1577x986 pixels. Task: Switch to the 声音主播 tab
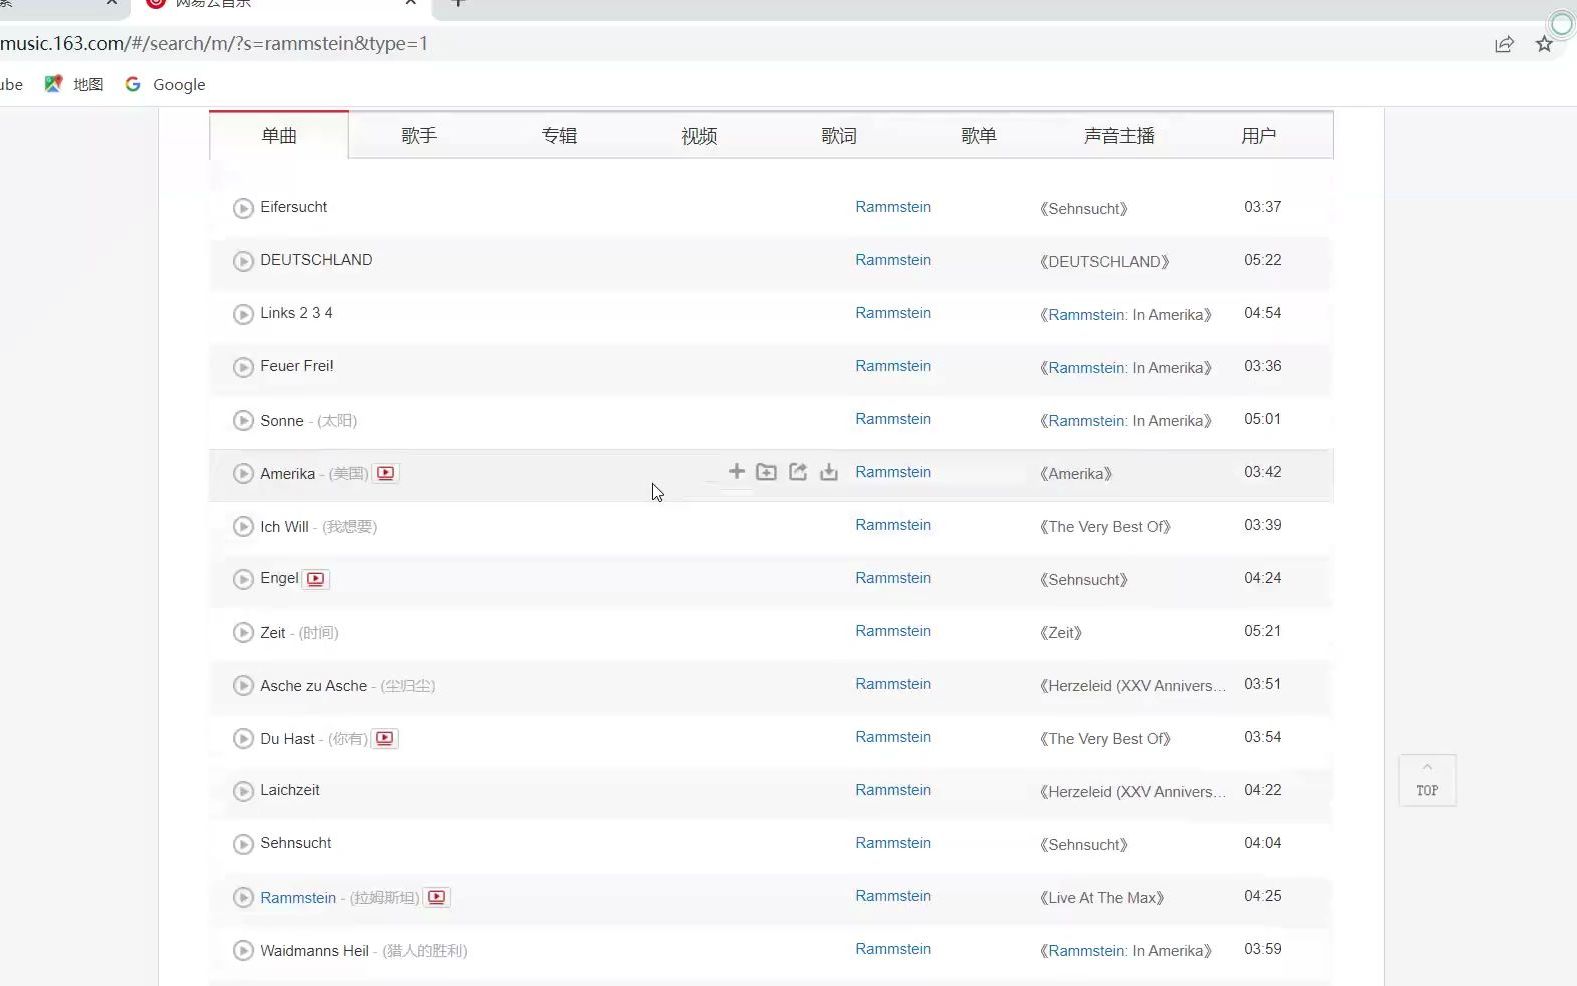pos(1119,135)
